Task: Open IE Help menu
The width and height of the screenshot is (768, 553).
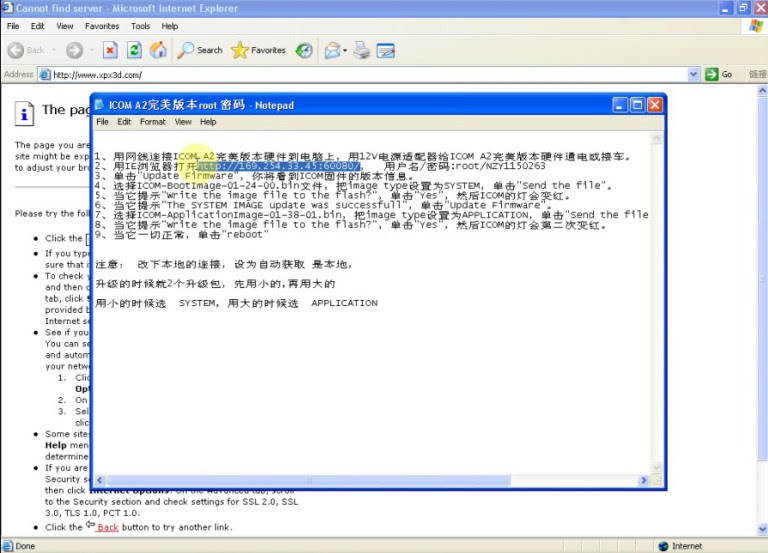Action: (169, 26)
